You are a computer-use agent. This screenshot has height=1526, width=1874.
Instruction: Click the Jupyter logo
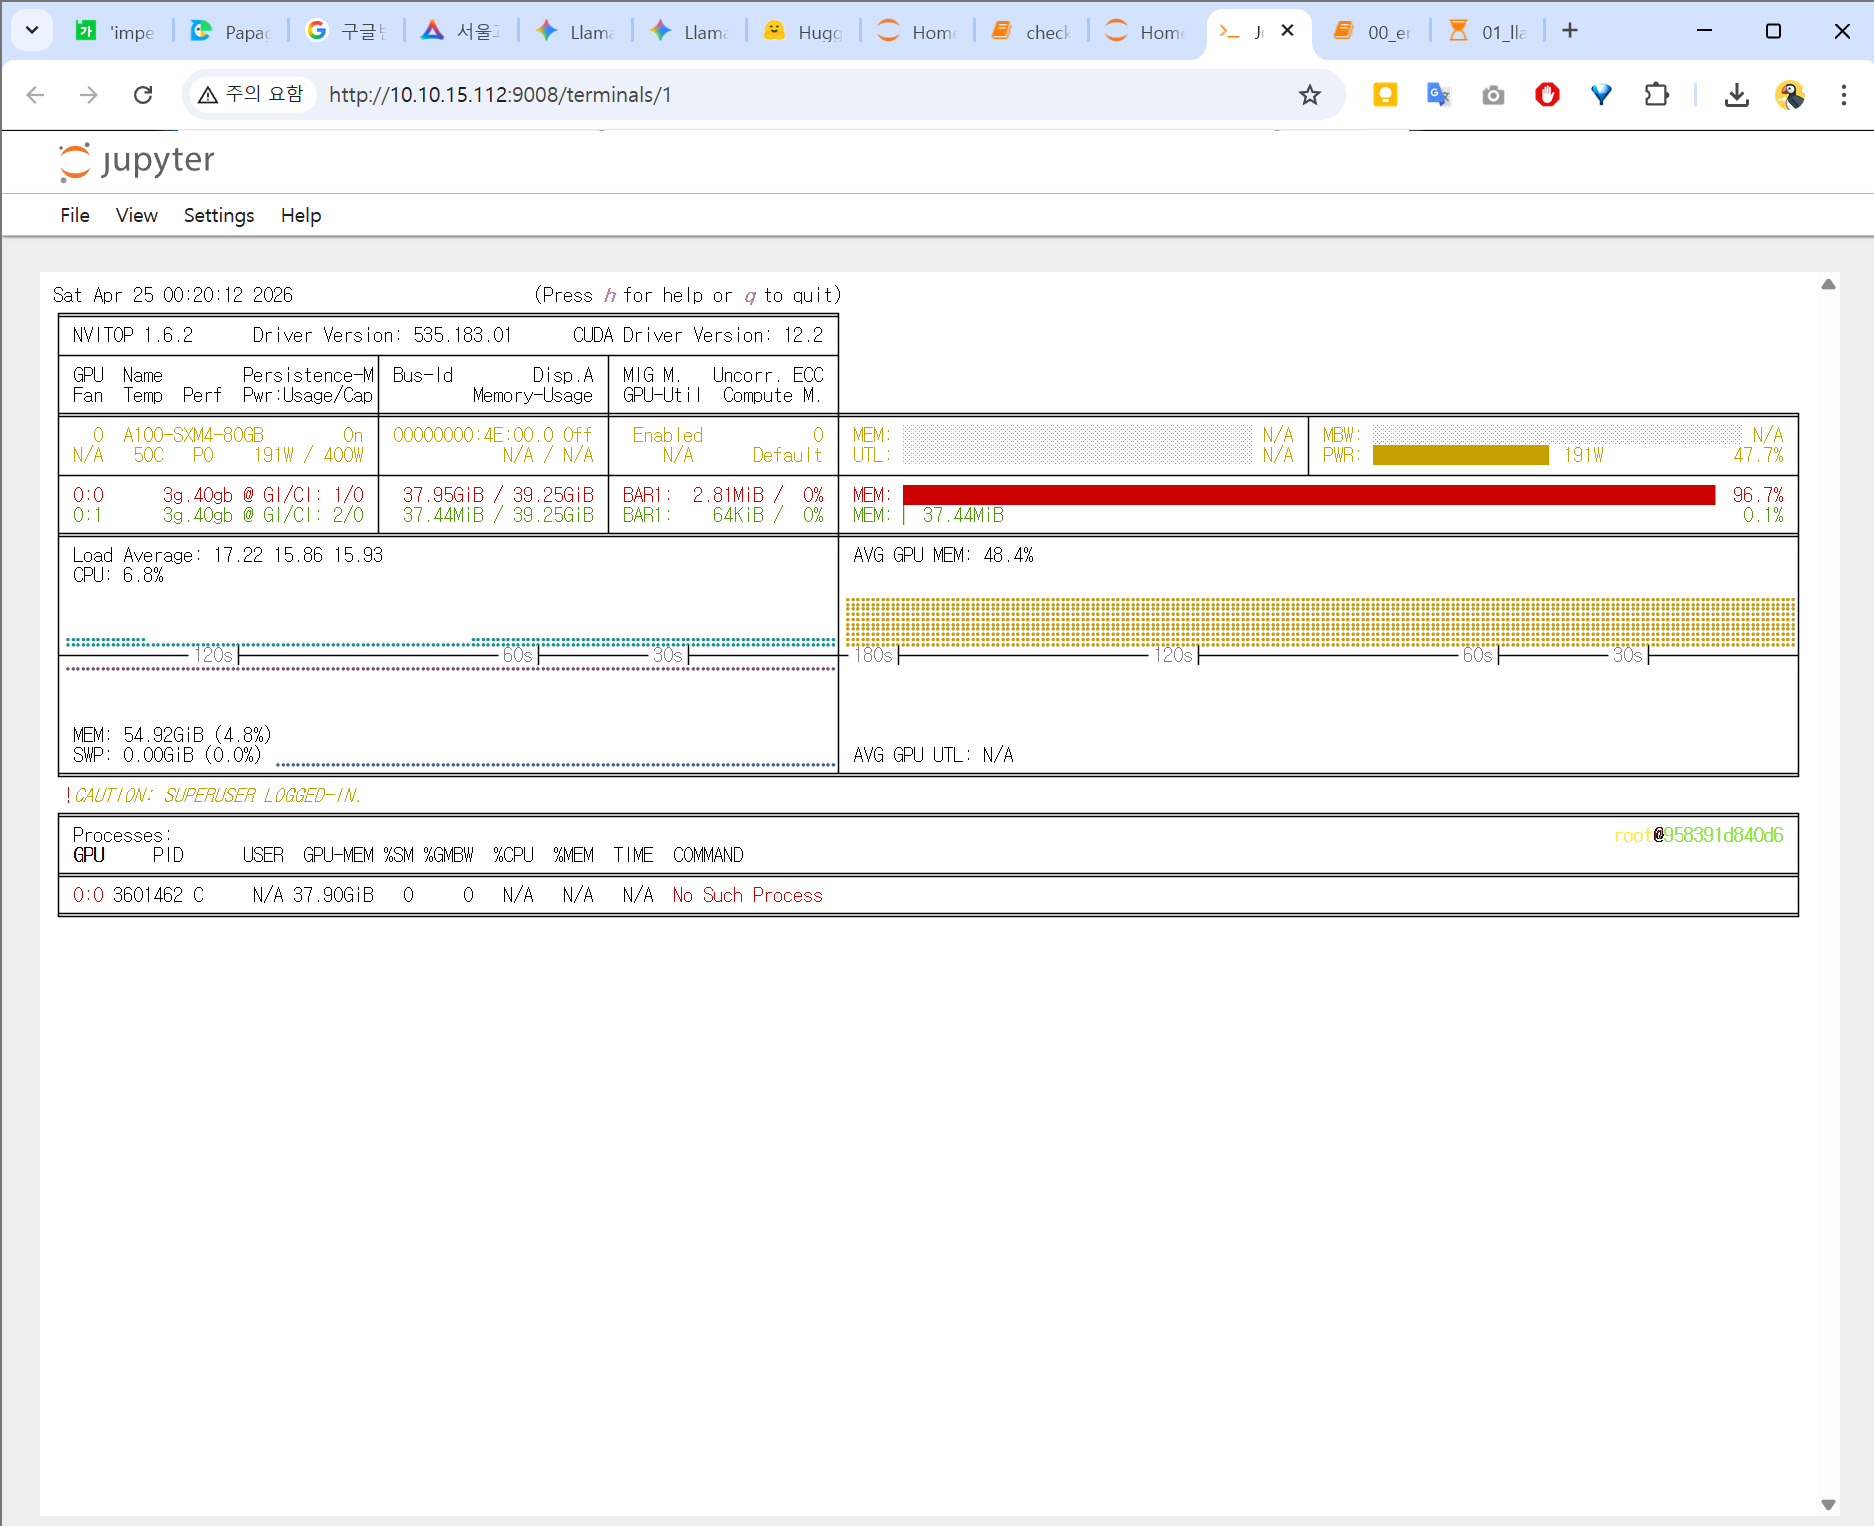136,161
